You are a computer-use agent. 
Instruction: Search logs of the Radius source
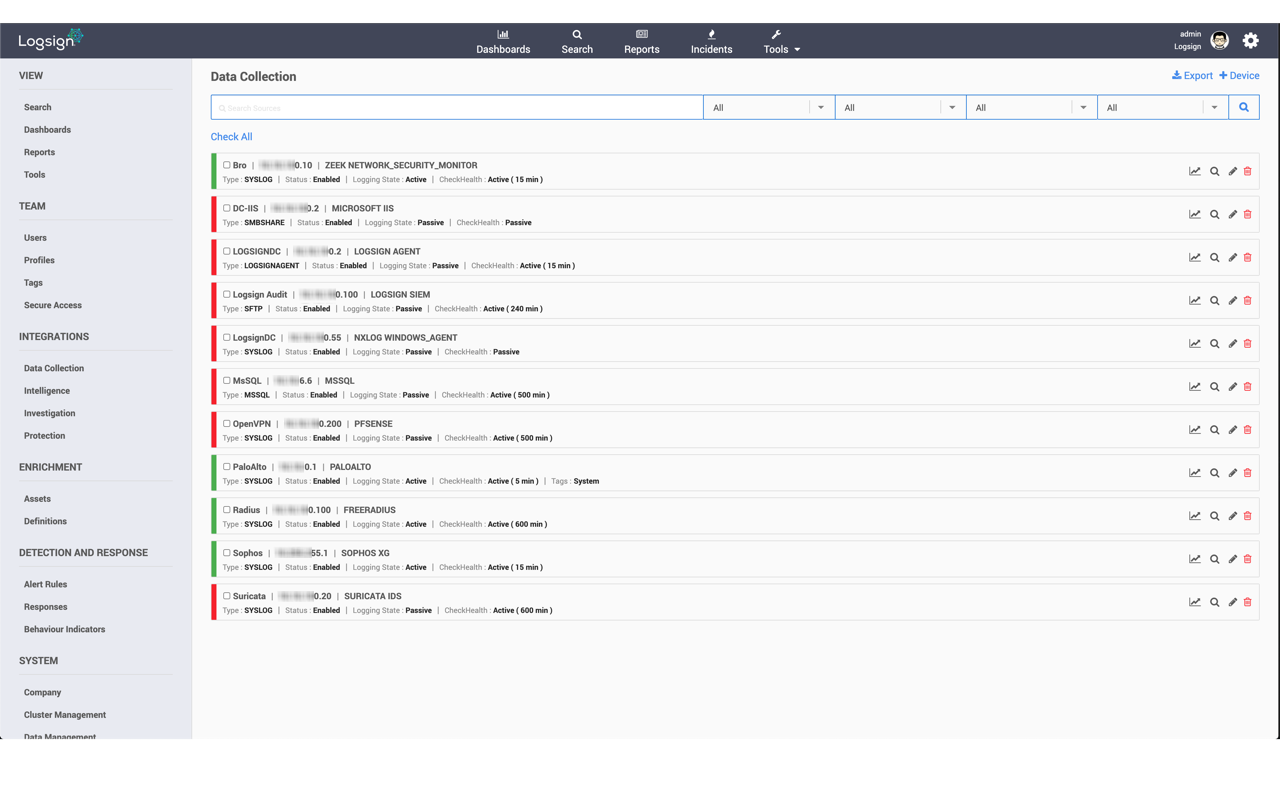click(1215, 515)
